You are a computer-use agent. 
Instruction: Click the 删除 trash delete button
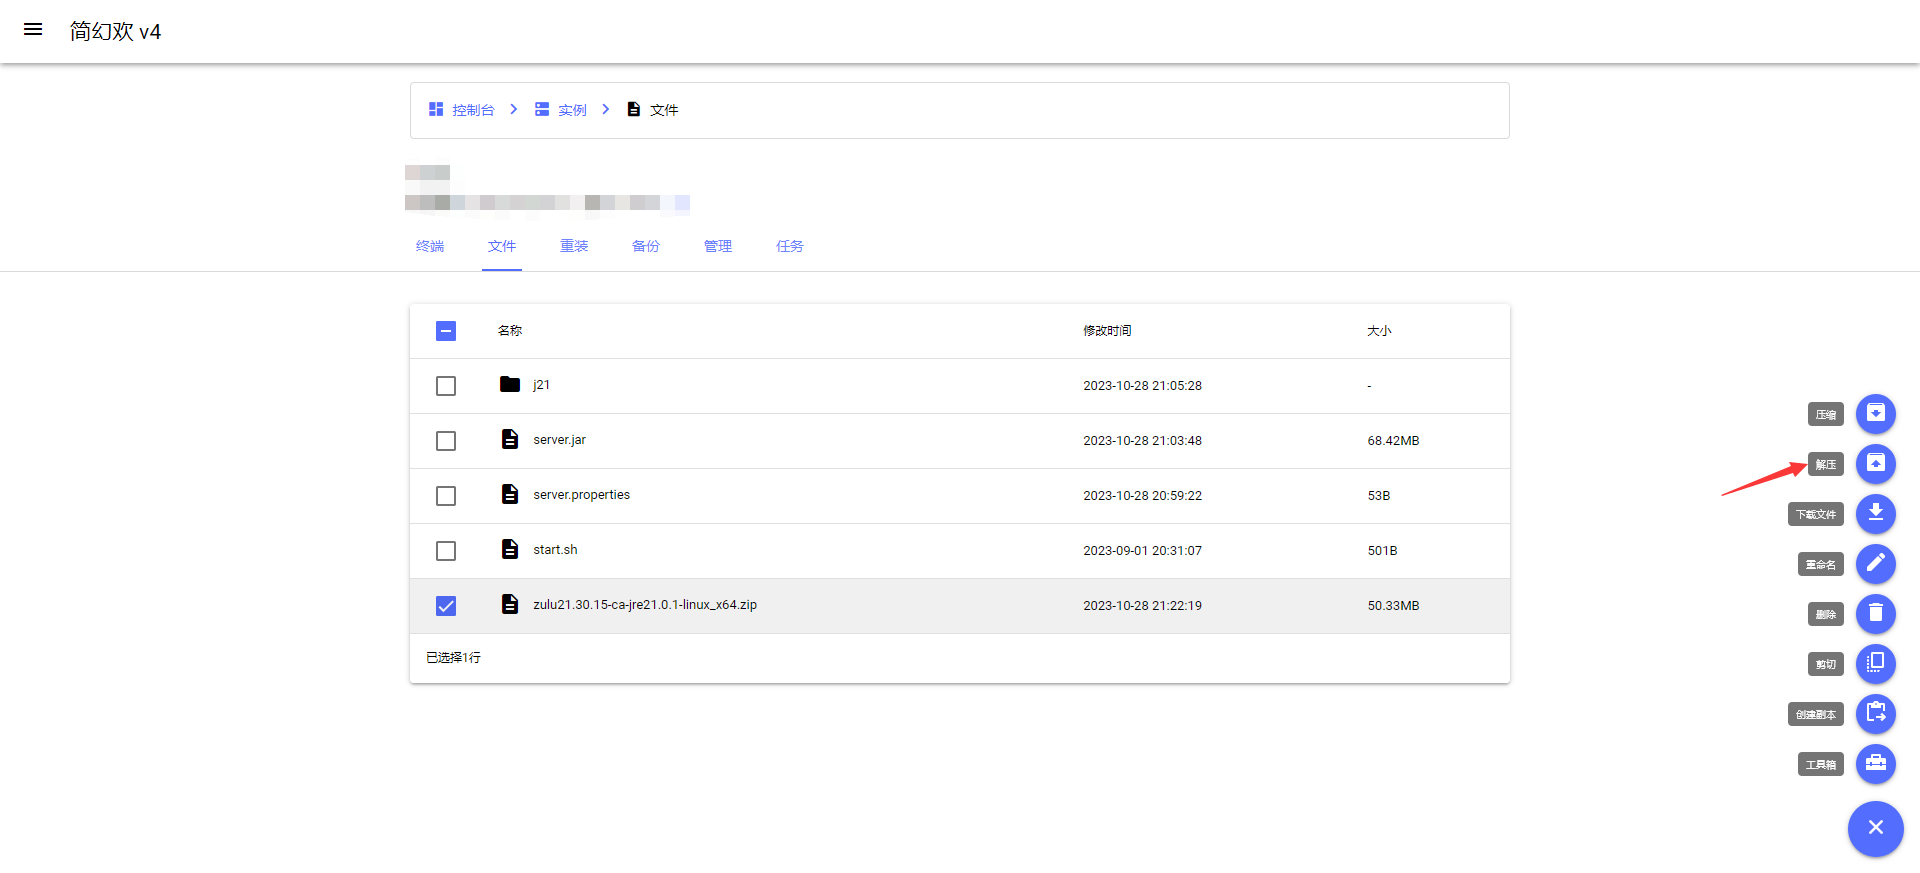(1875, 614)
